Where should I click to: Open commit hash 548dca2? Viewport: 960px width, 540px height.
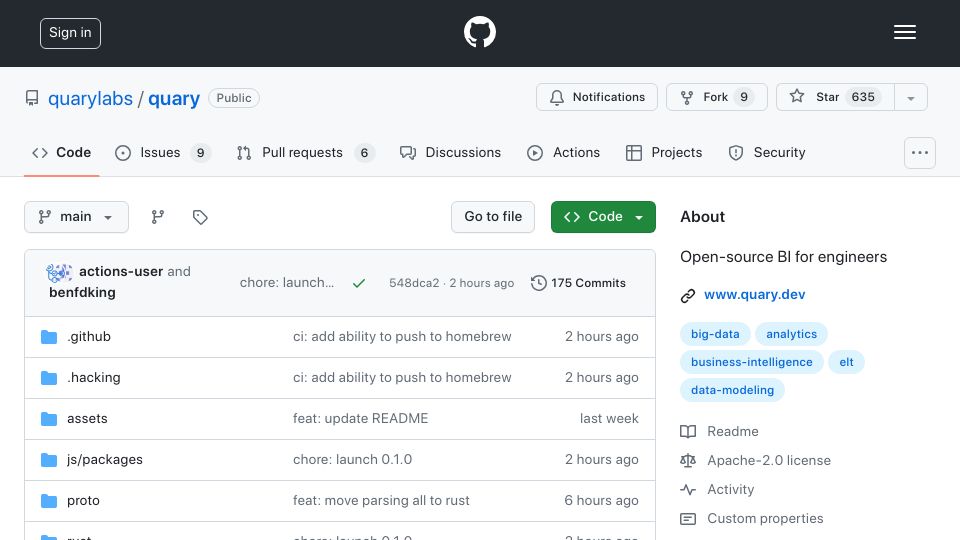414,283
